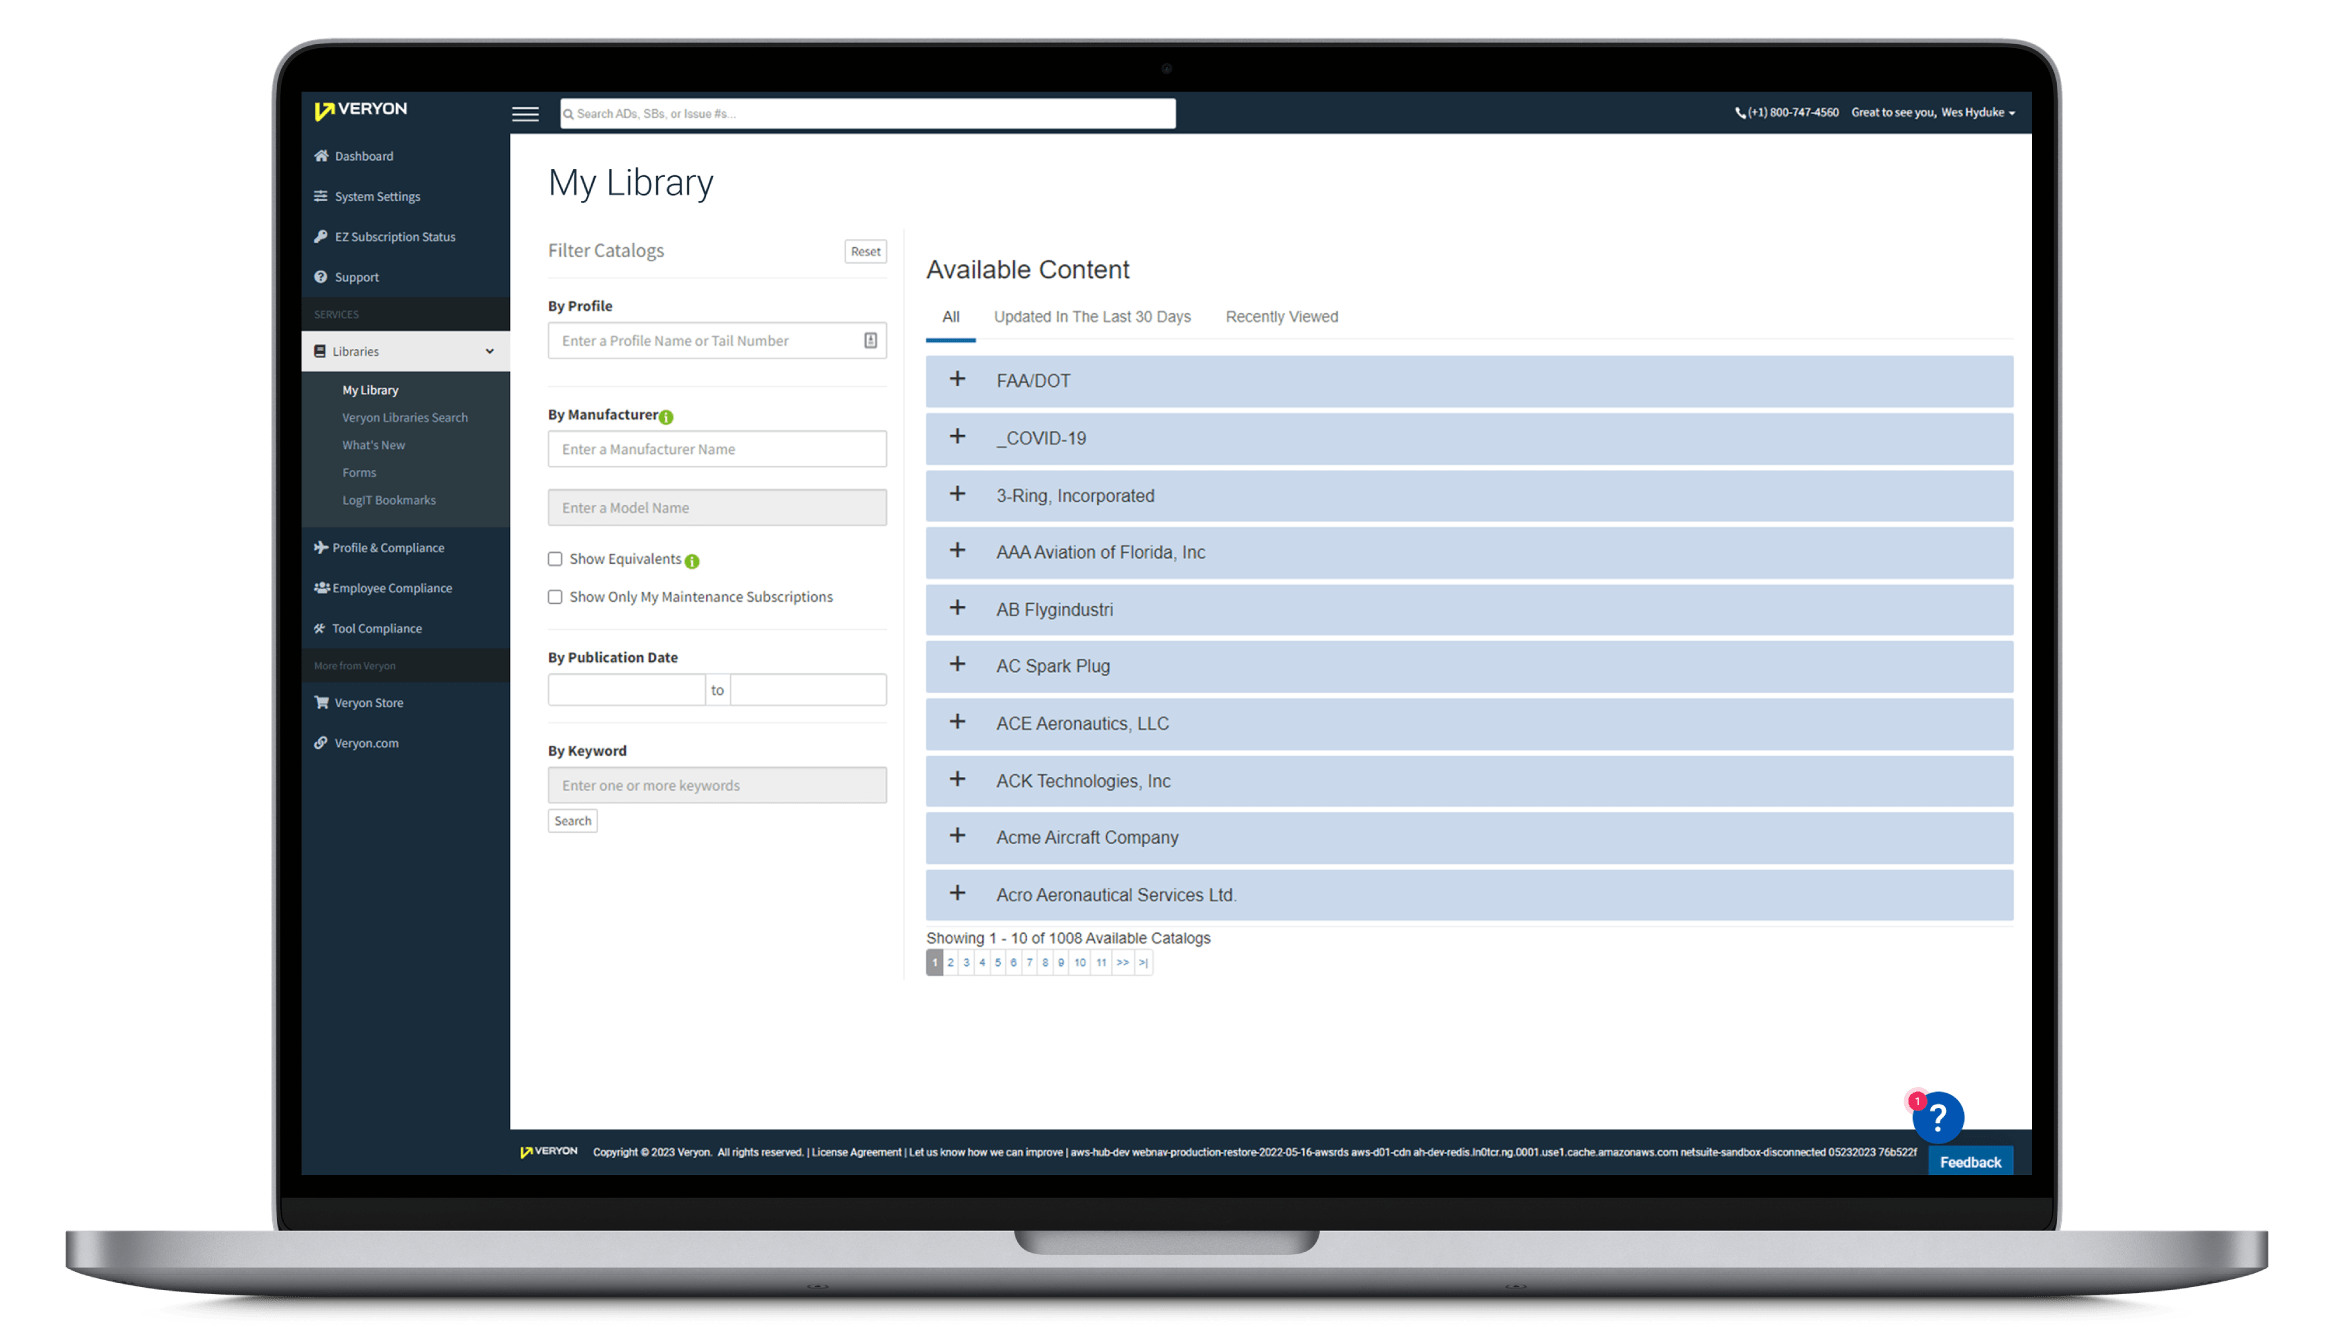
Task: Open LogIT Bookmarks in the sidebar
Action: tap(388, 500)
